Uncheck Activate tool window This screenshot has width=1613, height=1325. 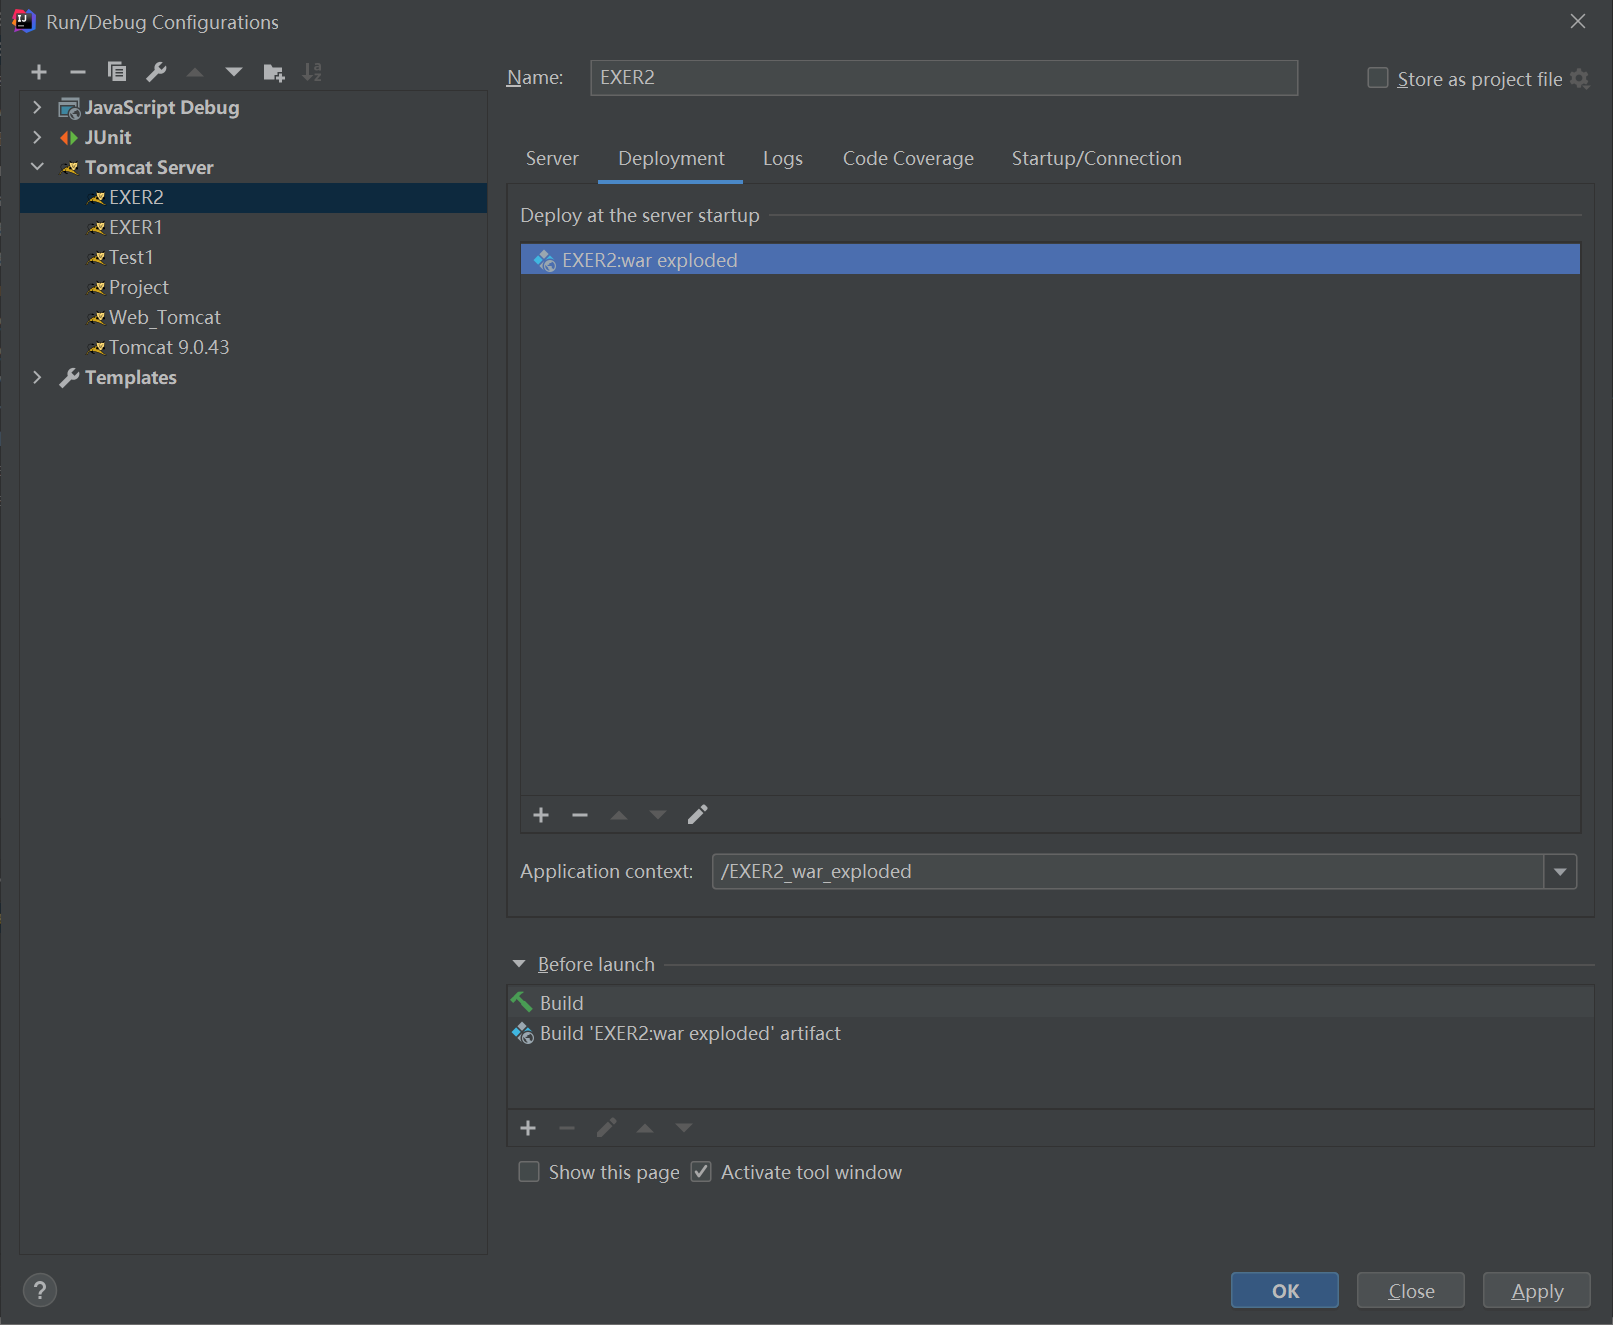click(701, 1172)
